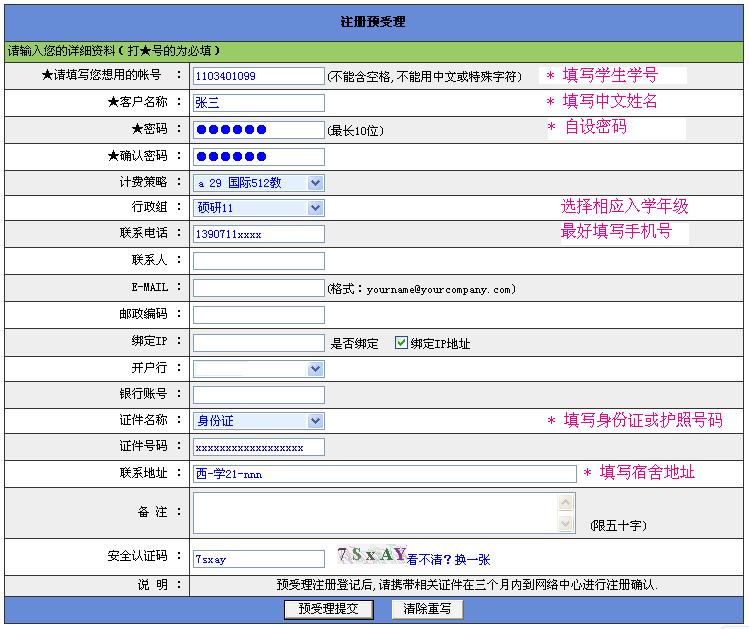Open the 行政组 dropdown showing 硕研11

coord(258,208)
